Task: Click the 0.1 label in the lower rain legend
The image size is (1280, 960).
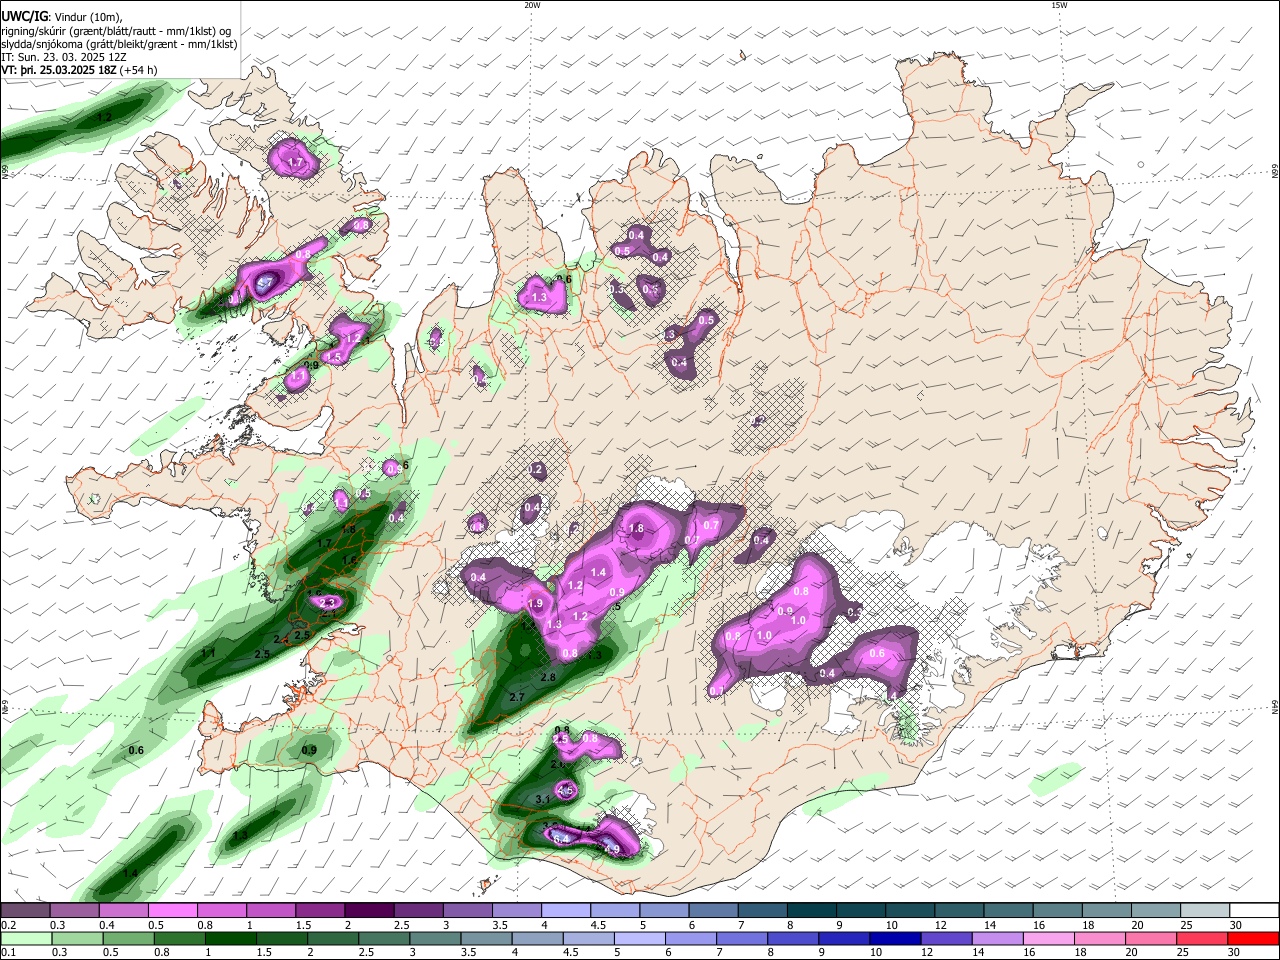Action: click(x=7, y=952)
